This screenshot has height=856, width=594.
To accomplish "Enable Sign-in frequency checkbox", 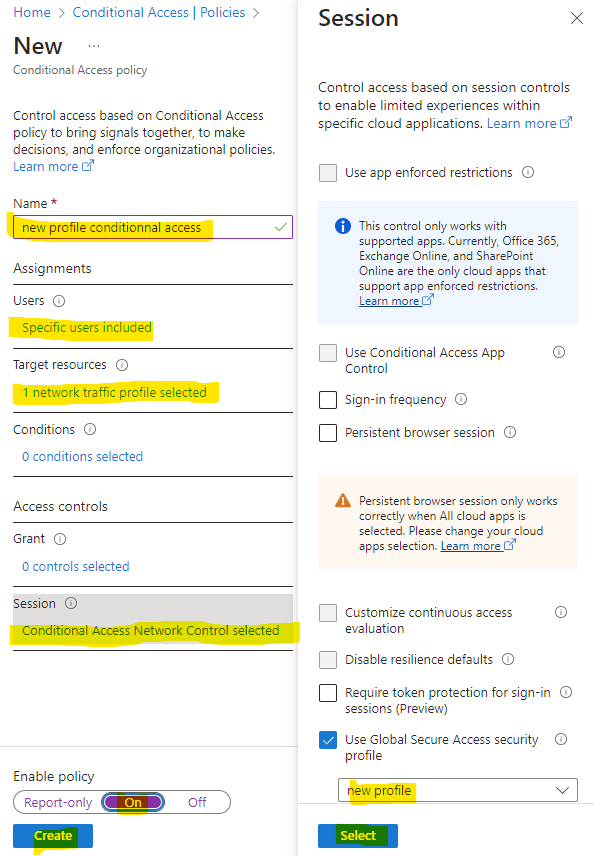I will click(x=328, y=400).
